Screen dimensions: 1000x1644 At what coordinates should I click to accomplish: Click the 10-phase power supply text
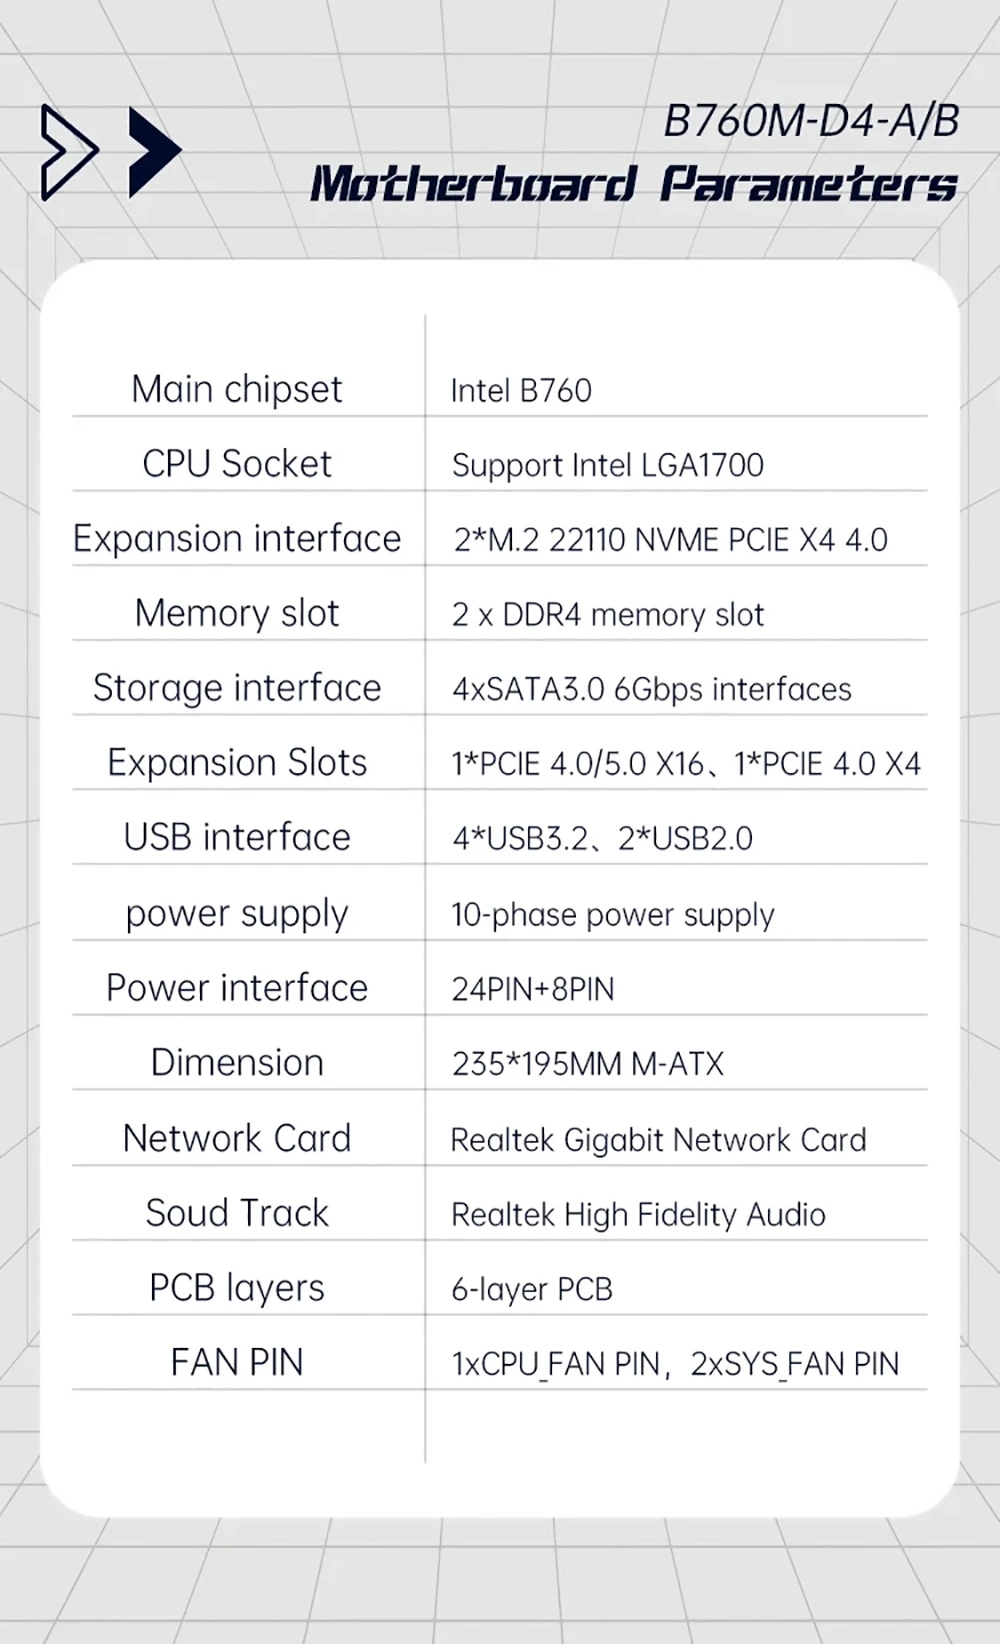(612, 914)
